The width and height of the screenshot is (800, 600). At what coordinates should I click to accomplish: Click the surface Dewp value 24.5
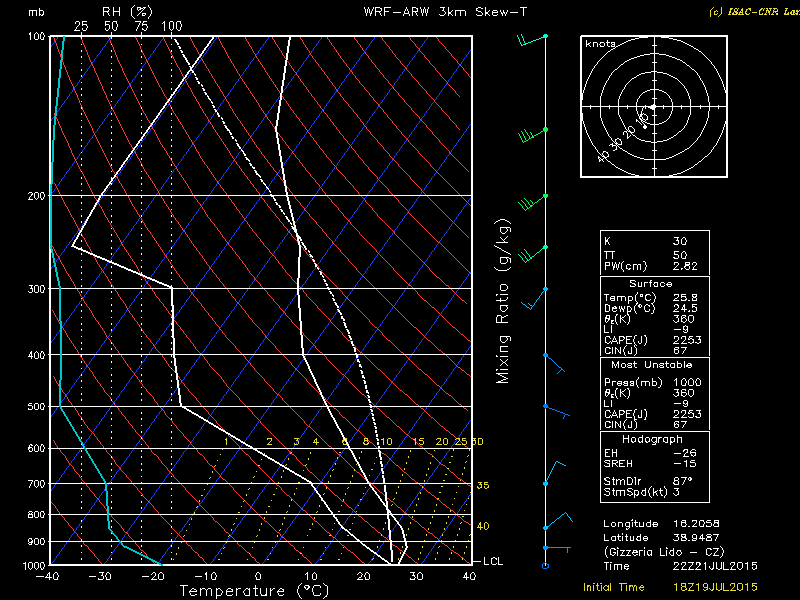686,308
